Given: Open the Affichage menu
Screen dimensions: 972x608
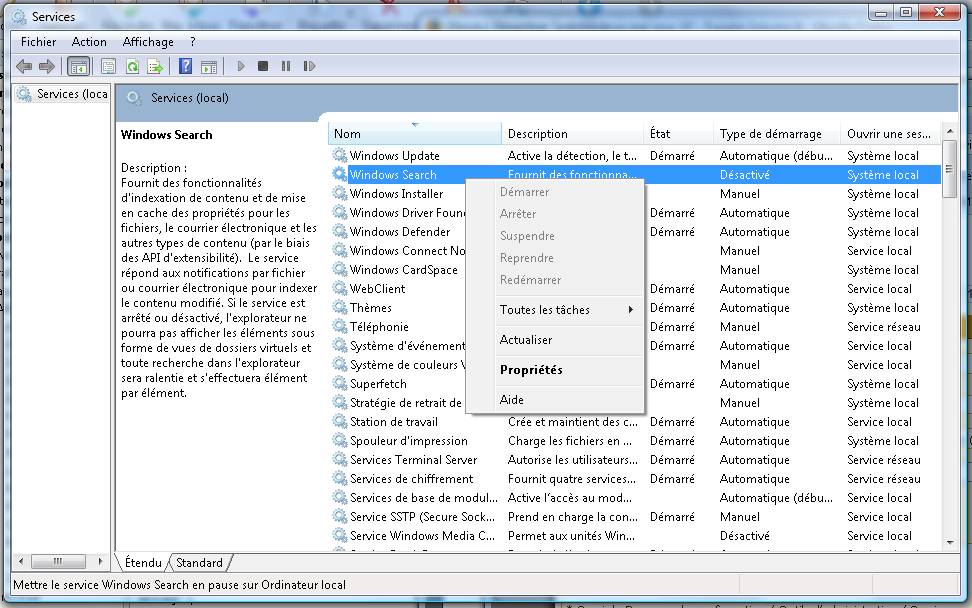Looking at the screenshot, I should coord(148,42).
